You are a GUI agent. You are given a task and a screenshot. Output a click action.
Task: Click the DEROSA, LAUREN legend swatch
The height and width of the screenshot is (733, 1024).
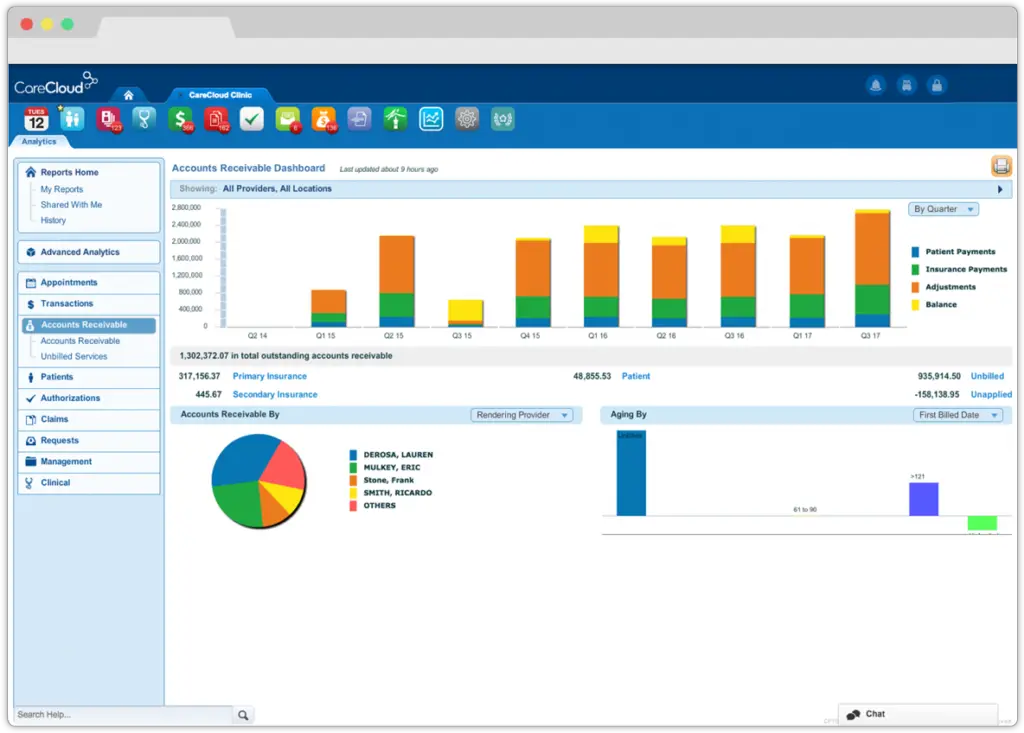353,455
